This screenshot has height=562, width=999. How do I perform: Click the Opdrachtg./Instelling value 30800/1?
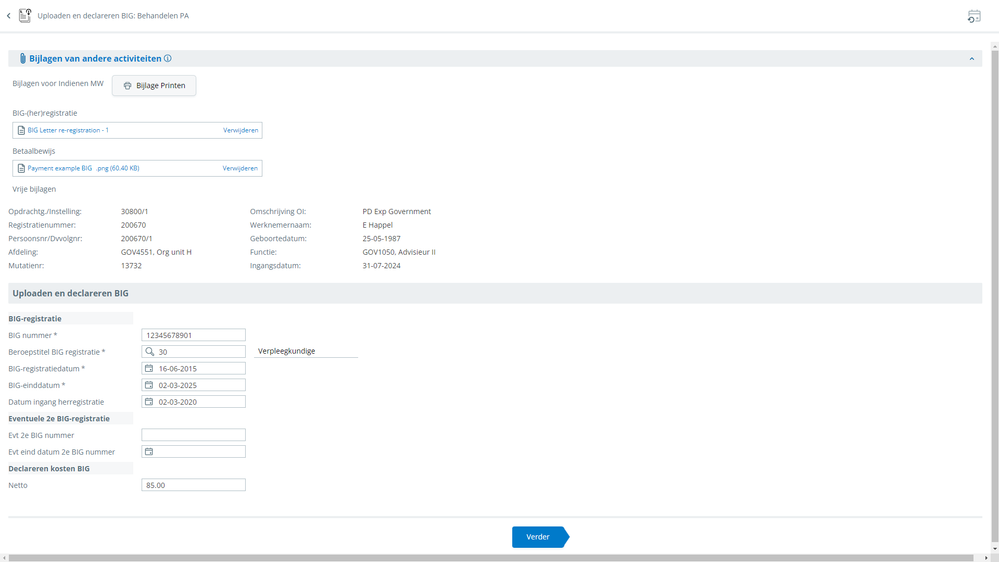click(x=134, y=212)
